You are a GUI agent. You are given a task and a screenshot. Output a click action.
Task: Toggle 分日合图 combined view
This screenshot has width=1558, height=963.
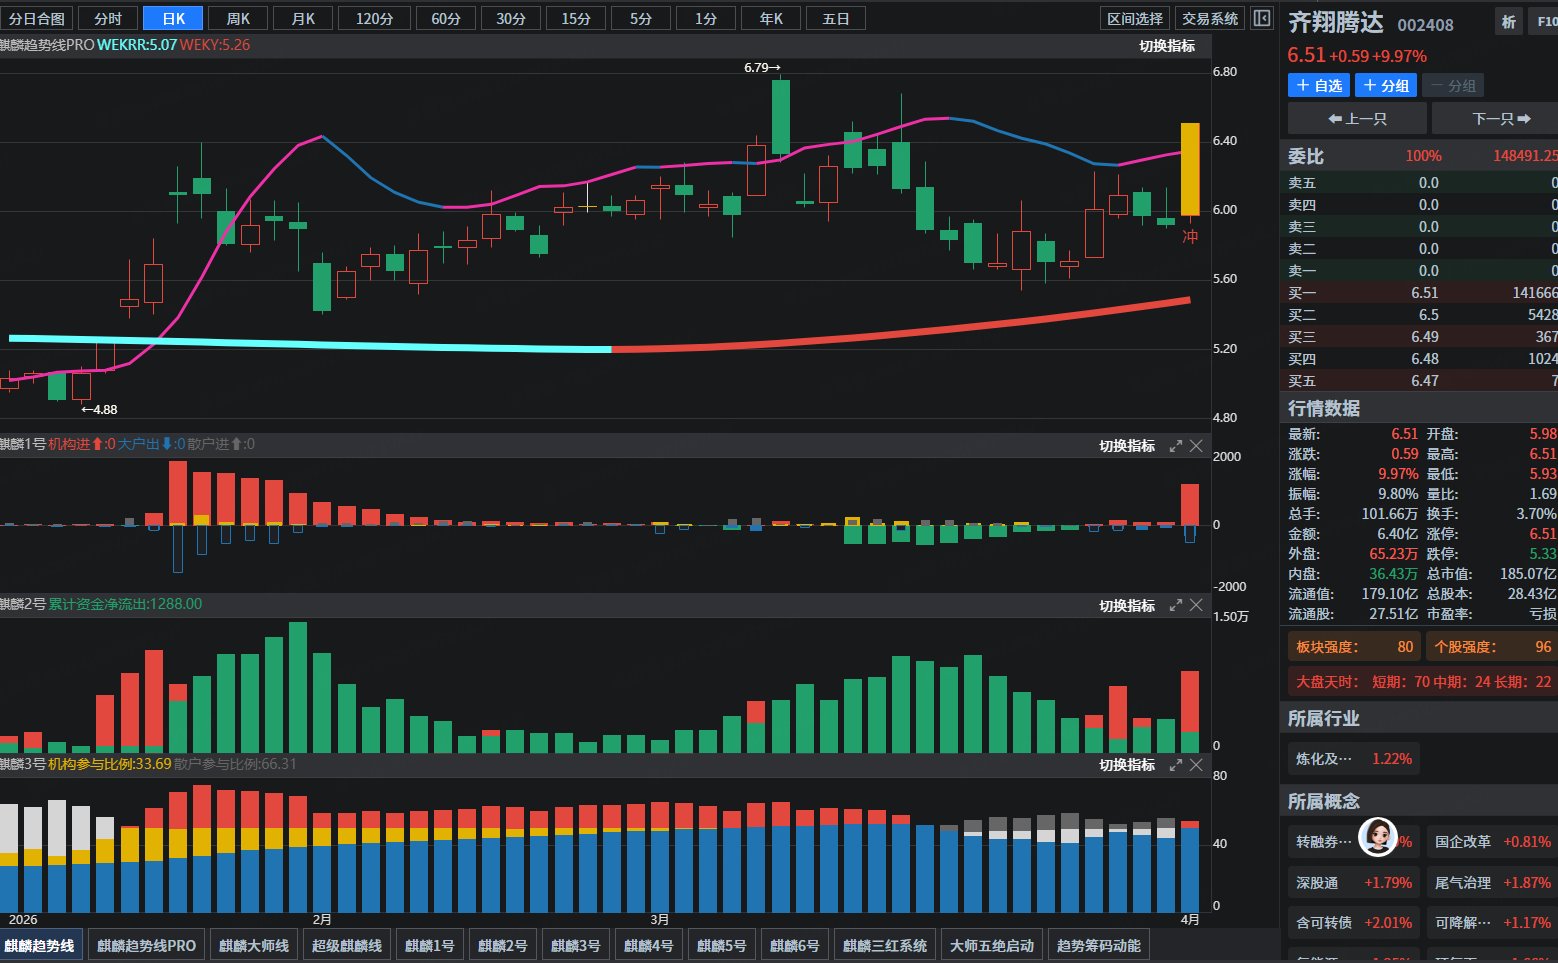coord(37,19)
